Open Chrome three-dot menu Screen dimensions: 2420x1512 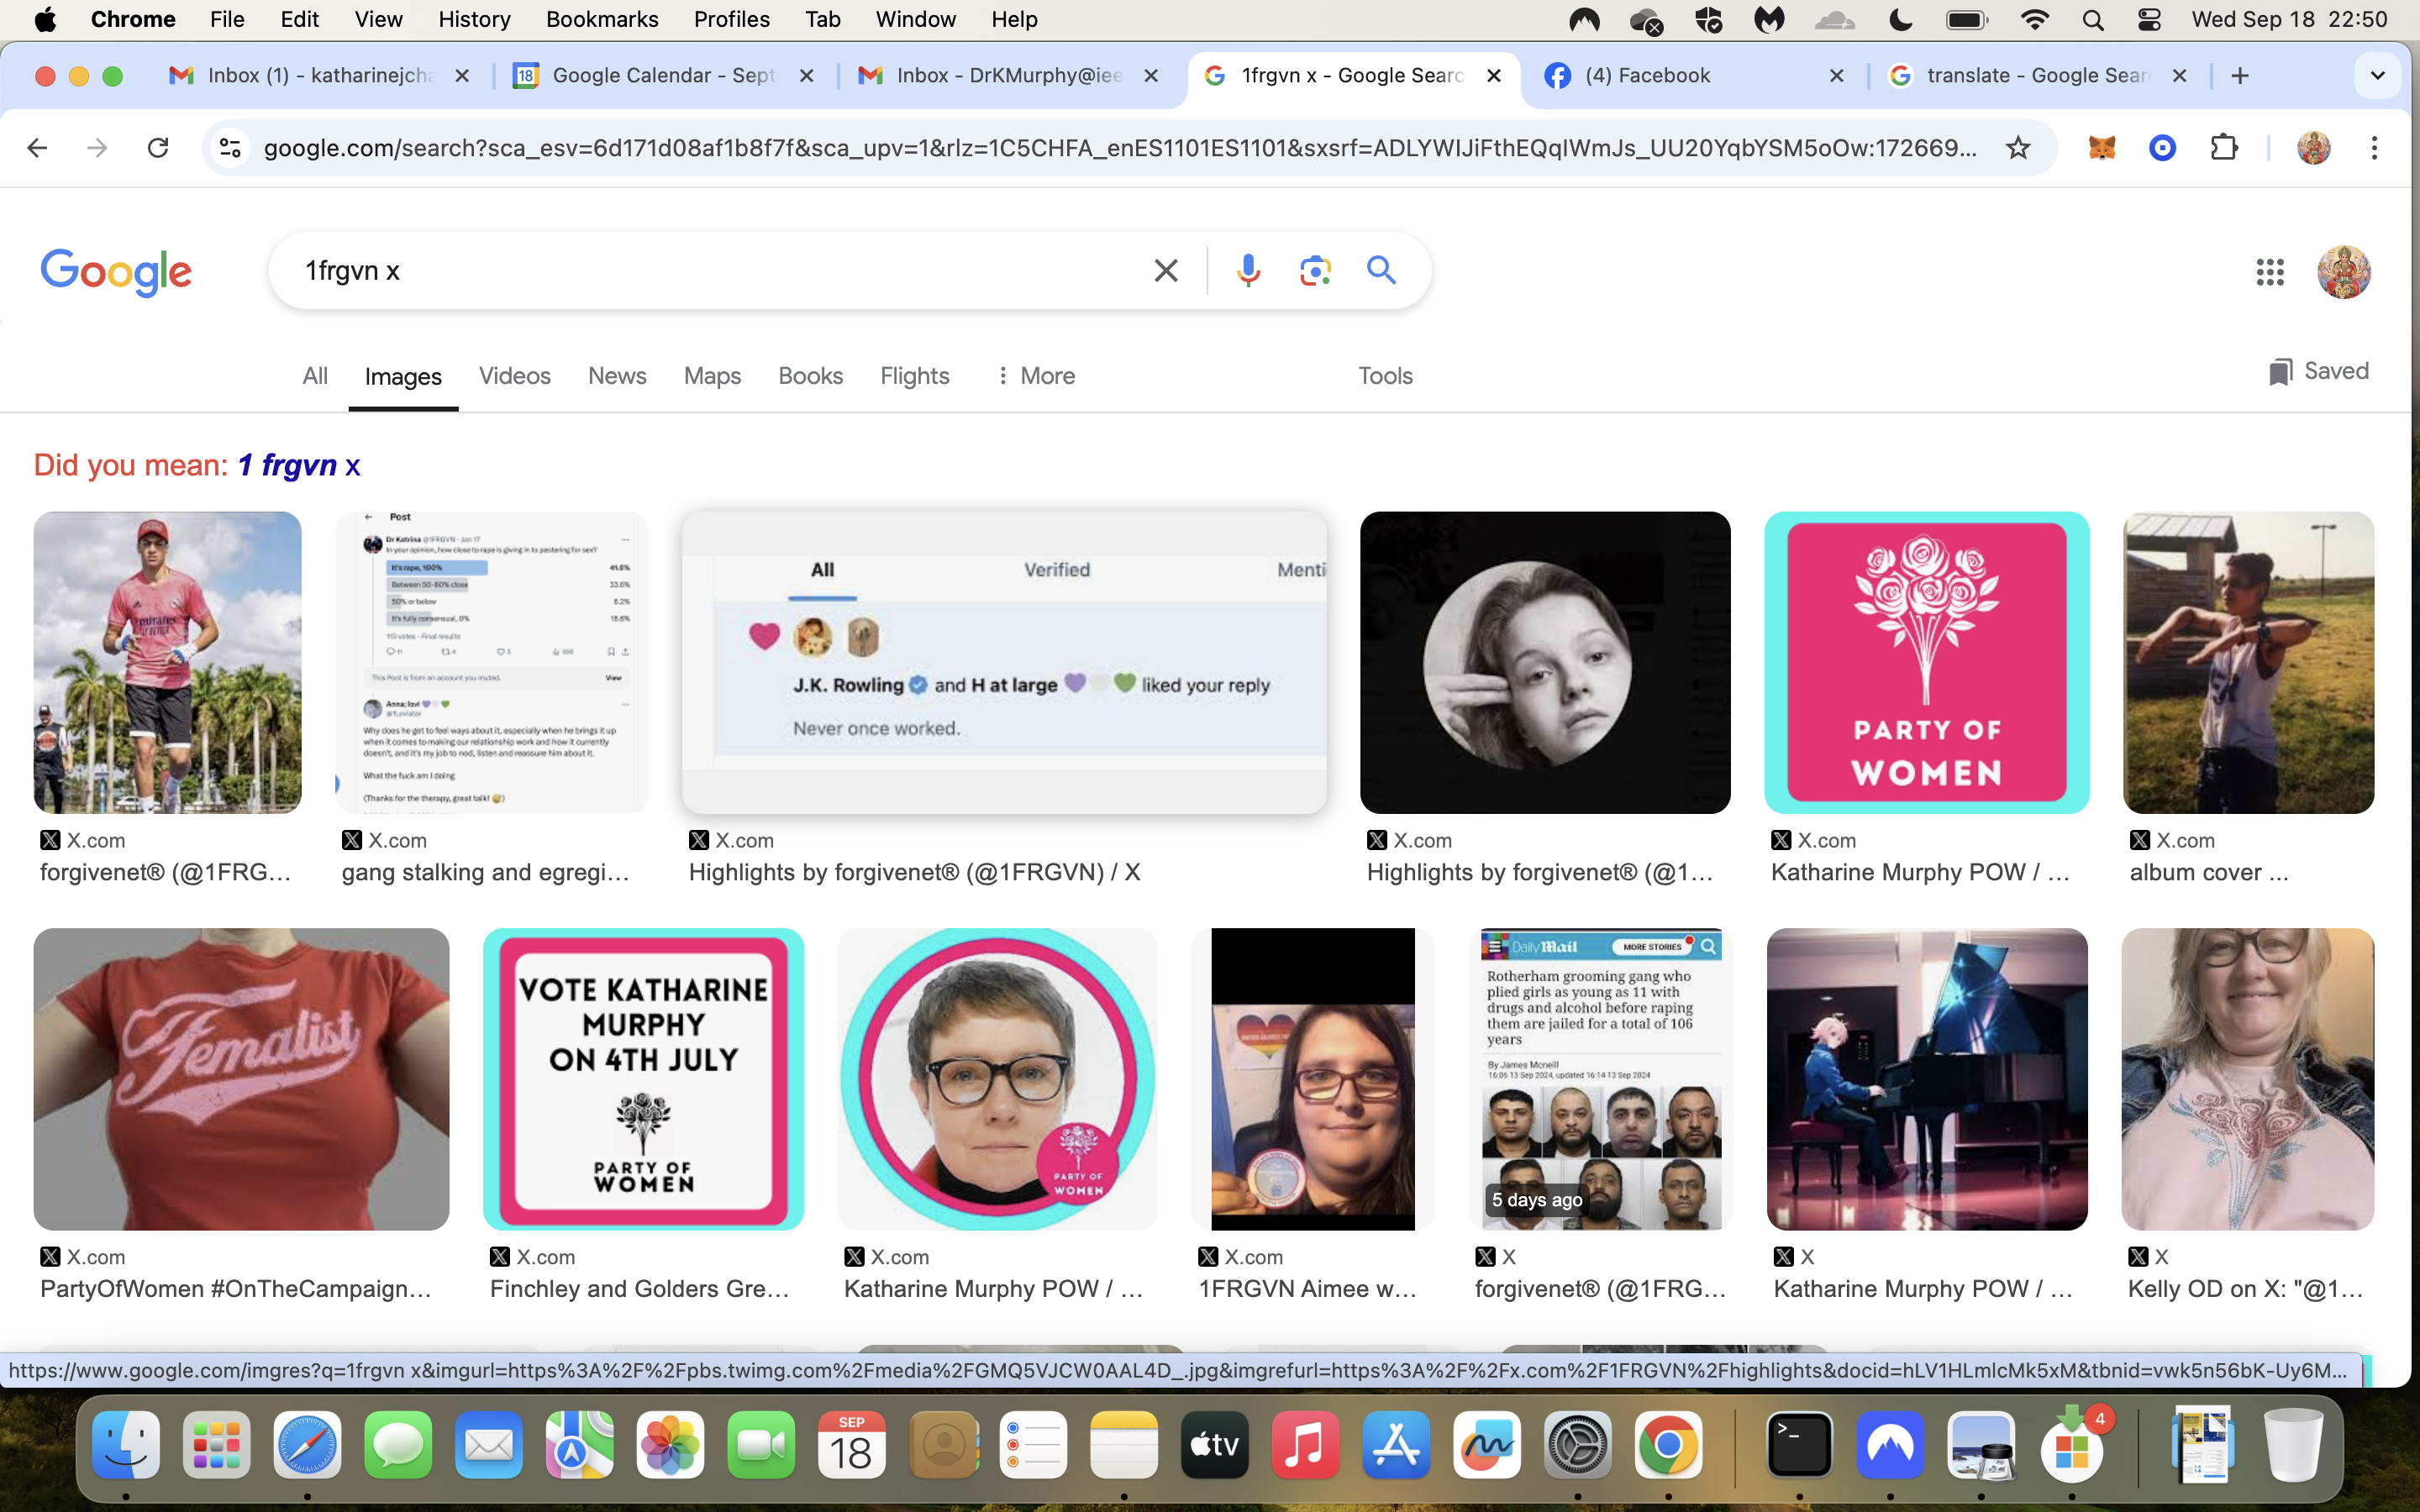tap(2374, 148)
